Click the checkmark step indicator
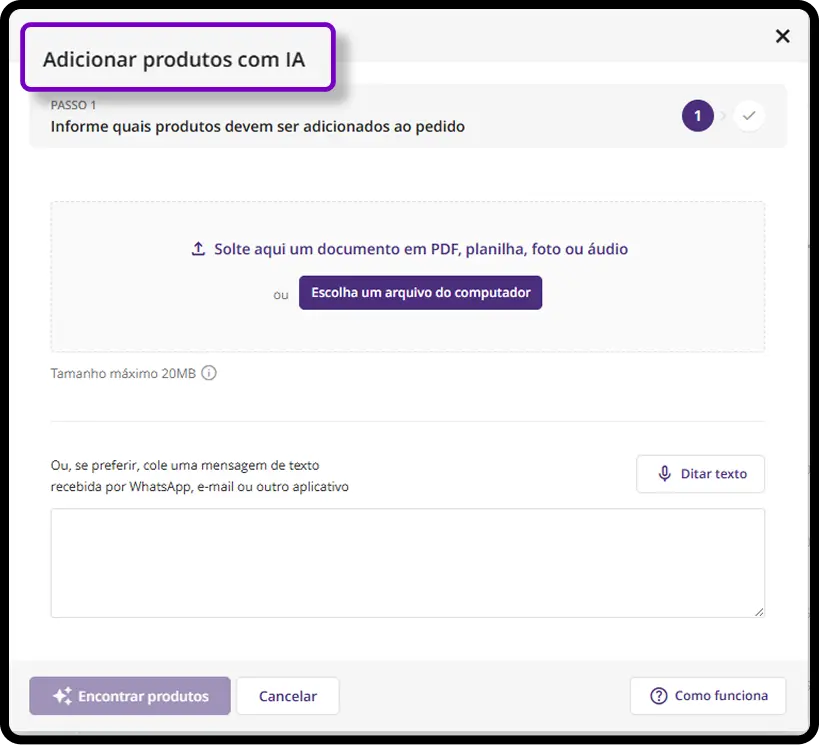Viewport: 819px width, 745px height. [x=748, y=115]
